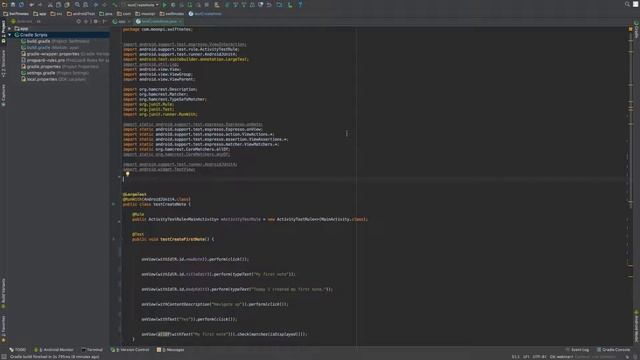
Task: Switch to the testCreateNote.java editor tab
Action: pos(159,21)
